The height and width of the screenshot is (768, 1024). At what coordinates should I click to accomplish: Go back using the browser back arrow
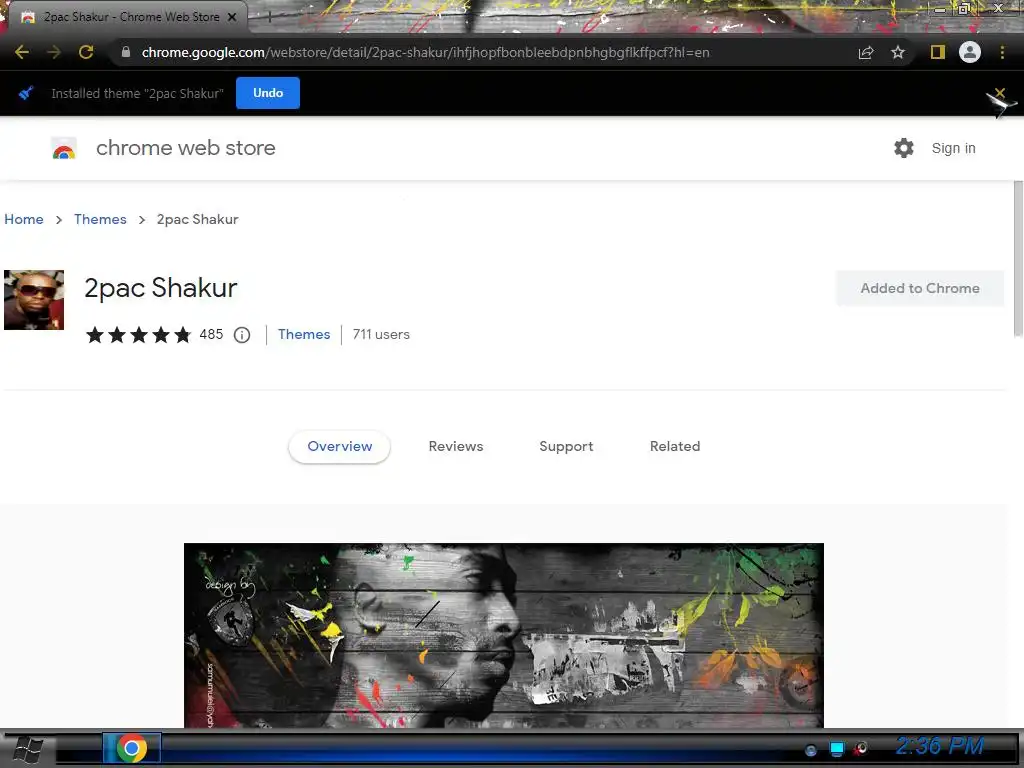click(x=22, y=52)
